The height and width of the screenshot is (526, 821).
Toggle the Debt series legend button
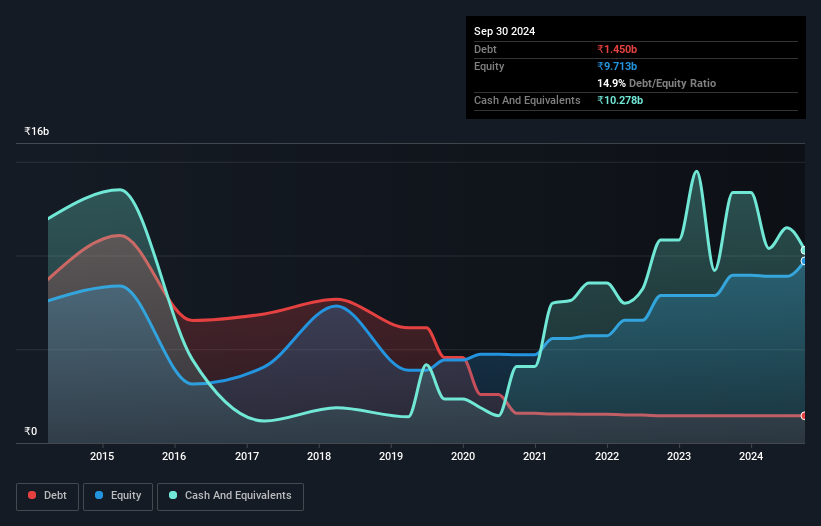pos(48,496)
